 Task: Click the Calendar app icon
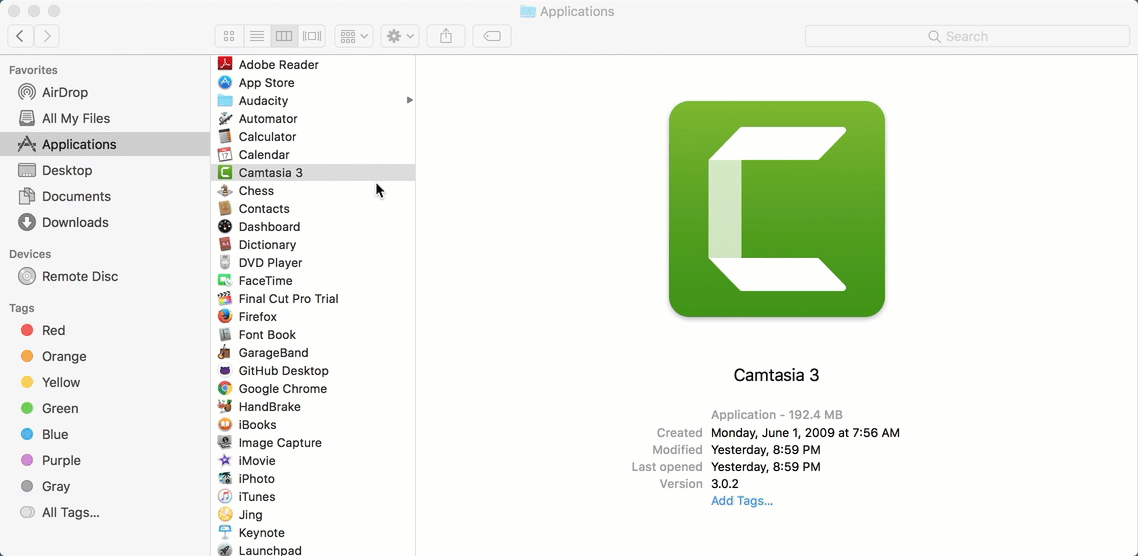(x=225, y=155)
